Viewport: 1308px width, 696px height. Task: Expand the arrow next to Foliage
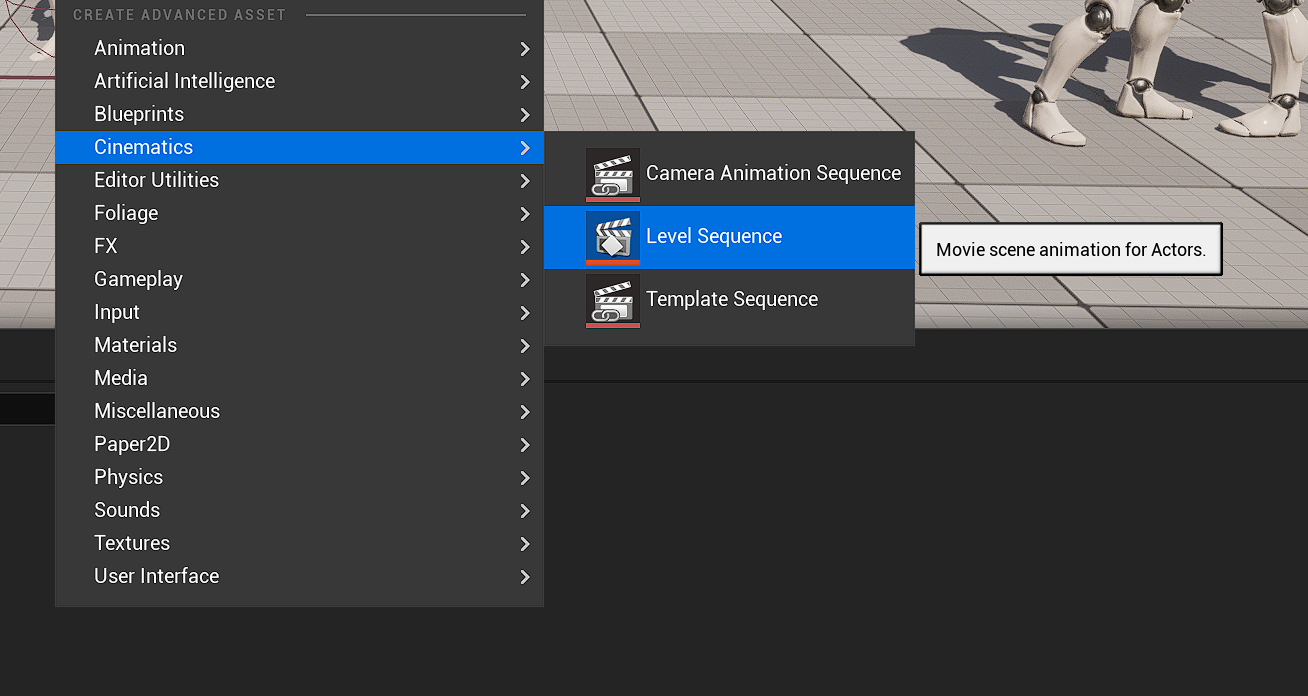point(525,214)
